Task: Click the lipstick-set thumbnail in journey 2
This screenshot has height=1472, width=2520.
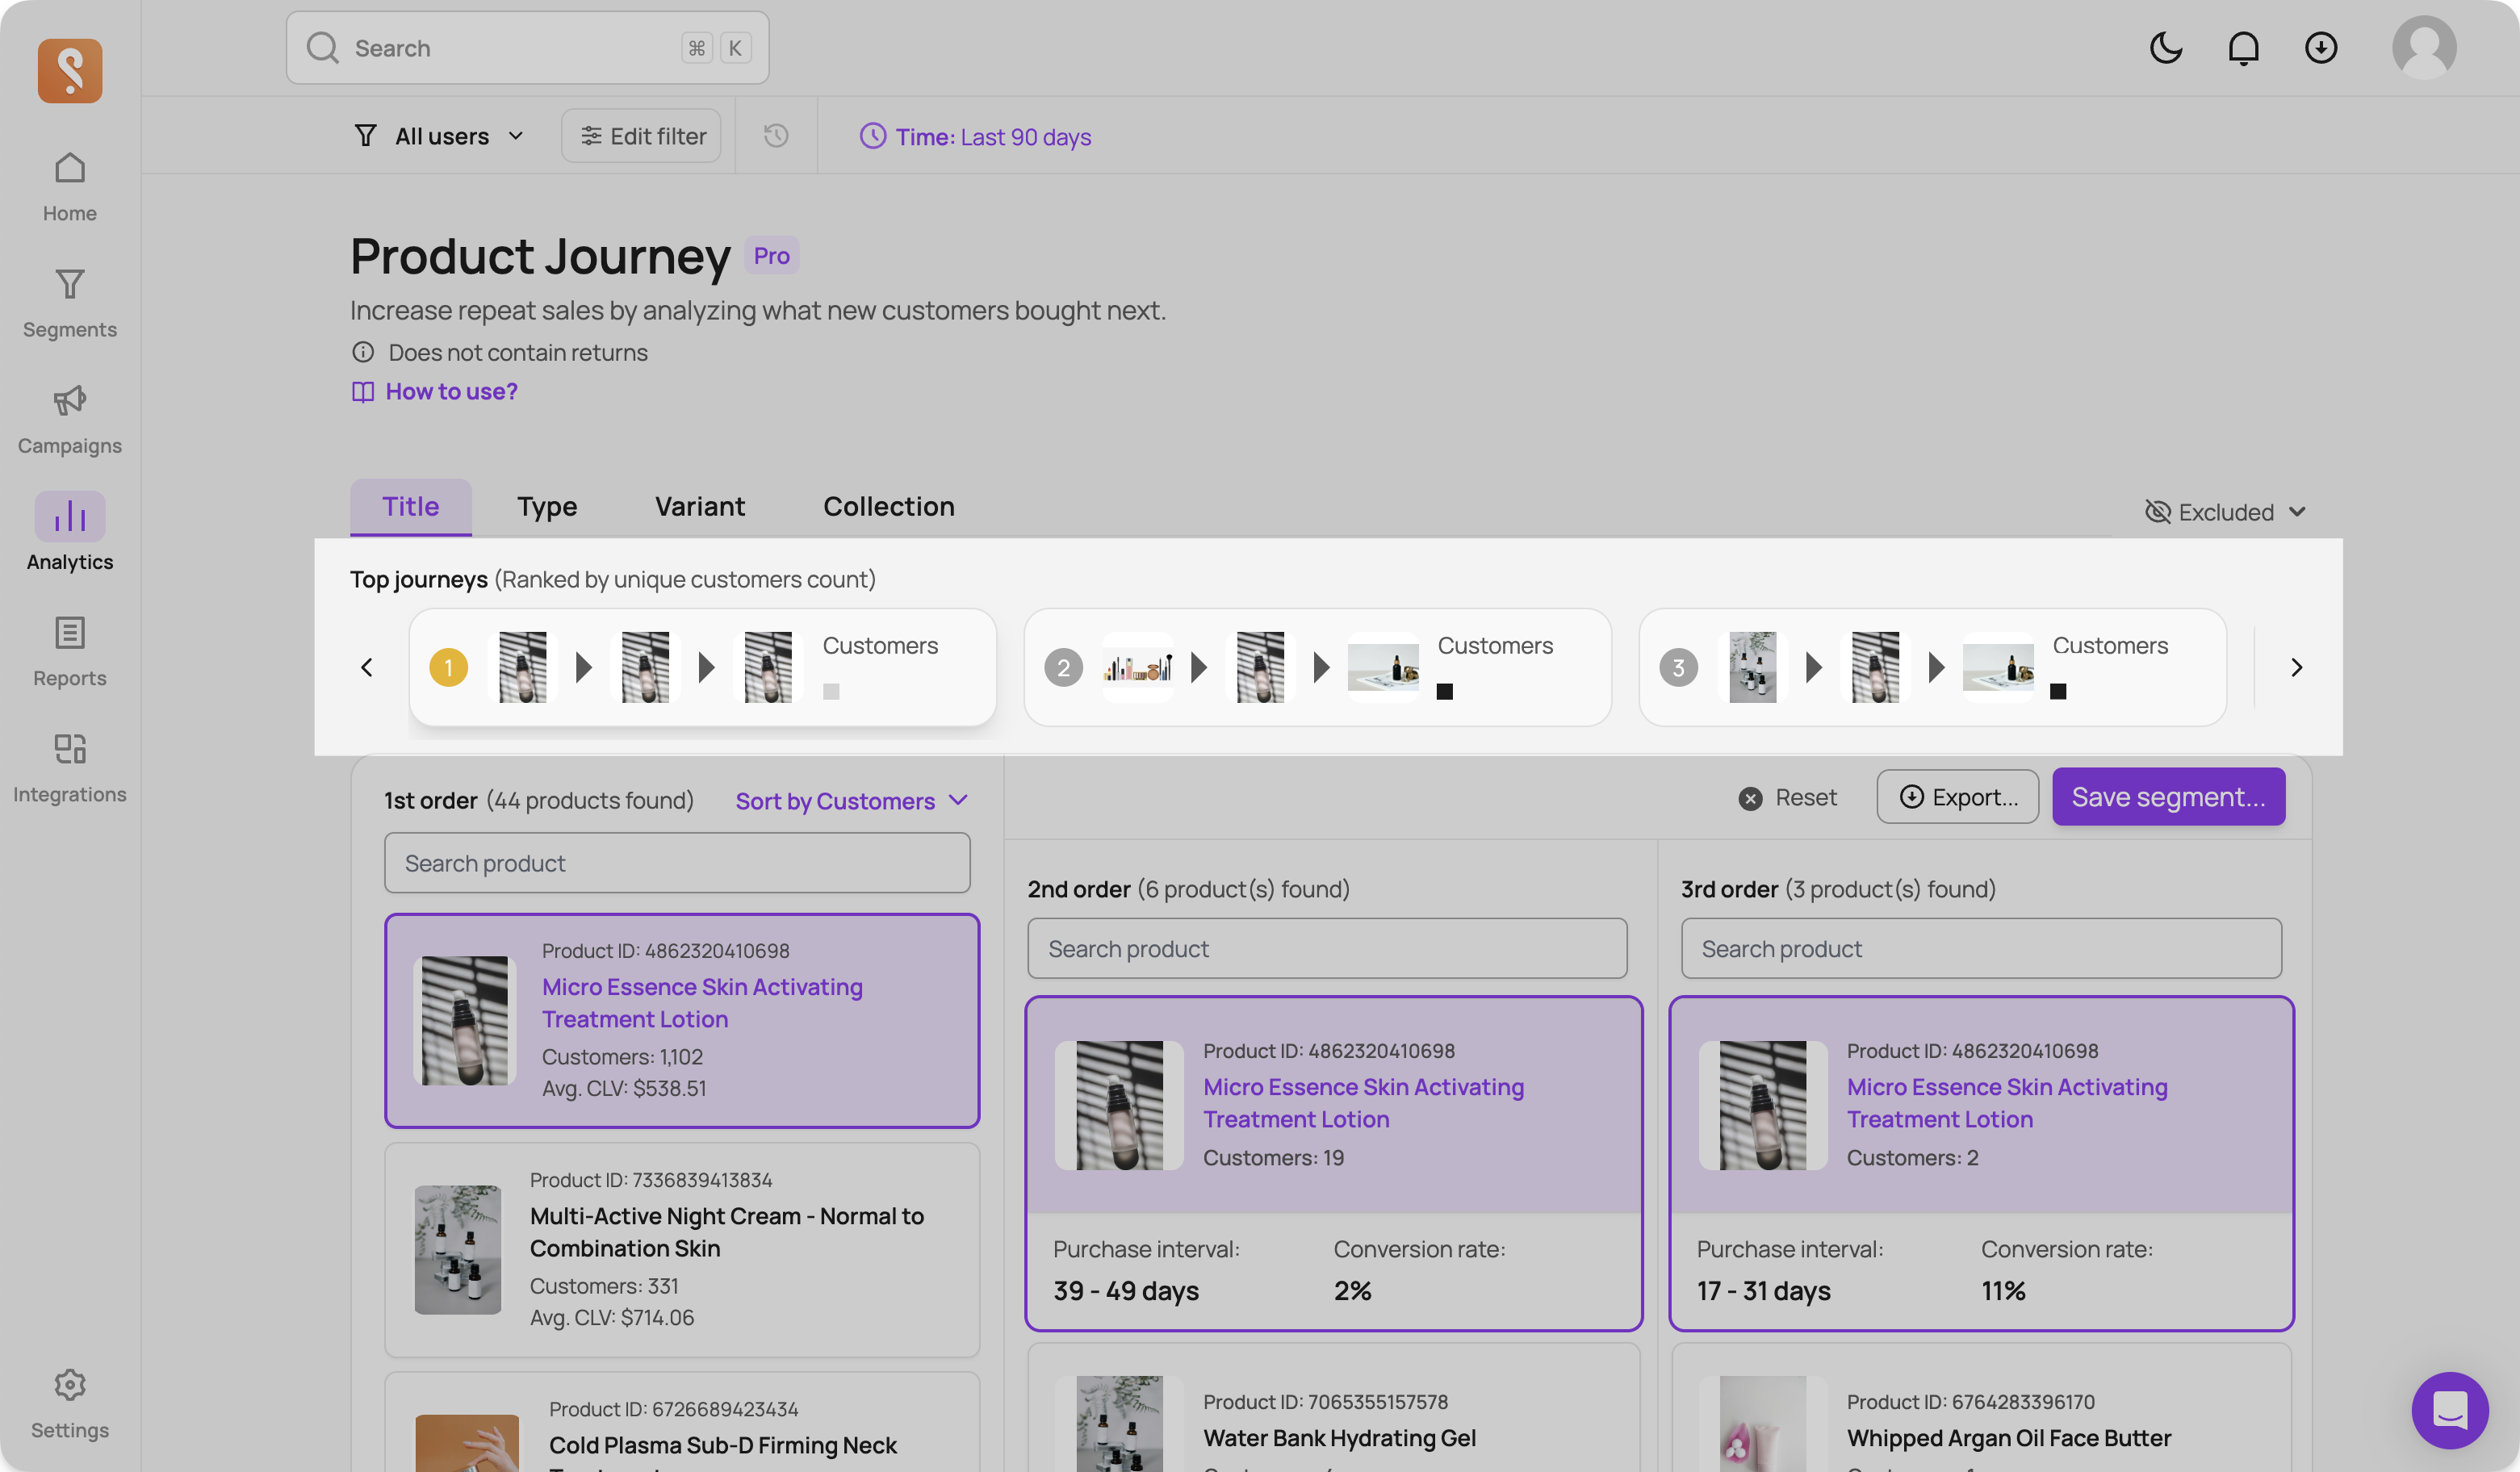Action: [x=1138, y=667]
